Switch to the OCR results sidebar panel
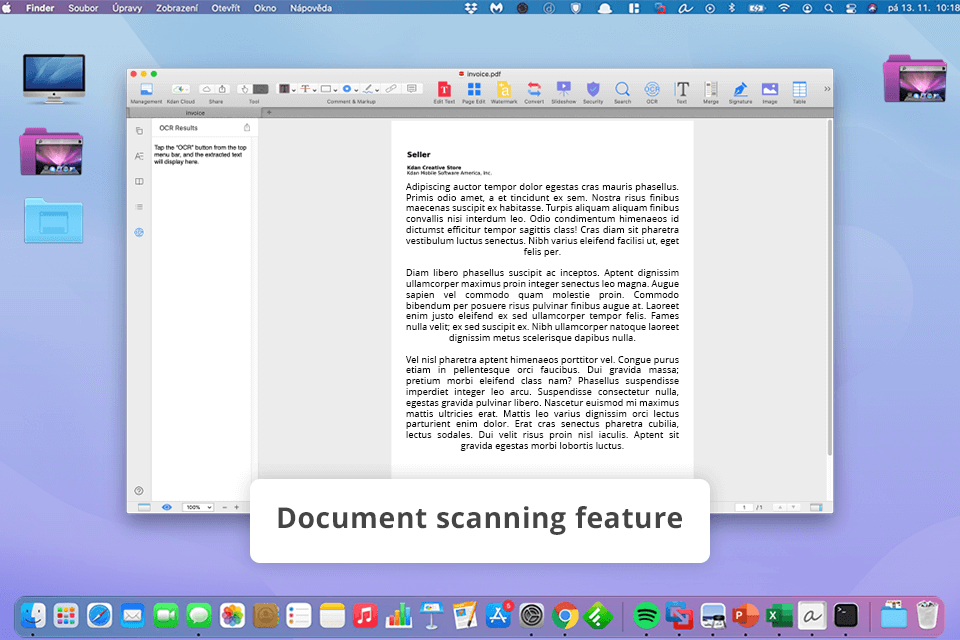 [x=139, y=232]
